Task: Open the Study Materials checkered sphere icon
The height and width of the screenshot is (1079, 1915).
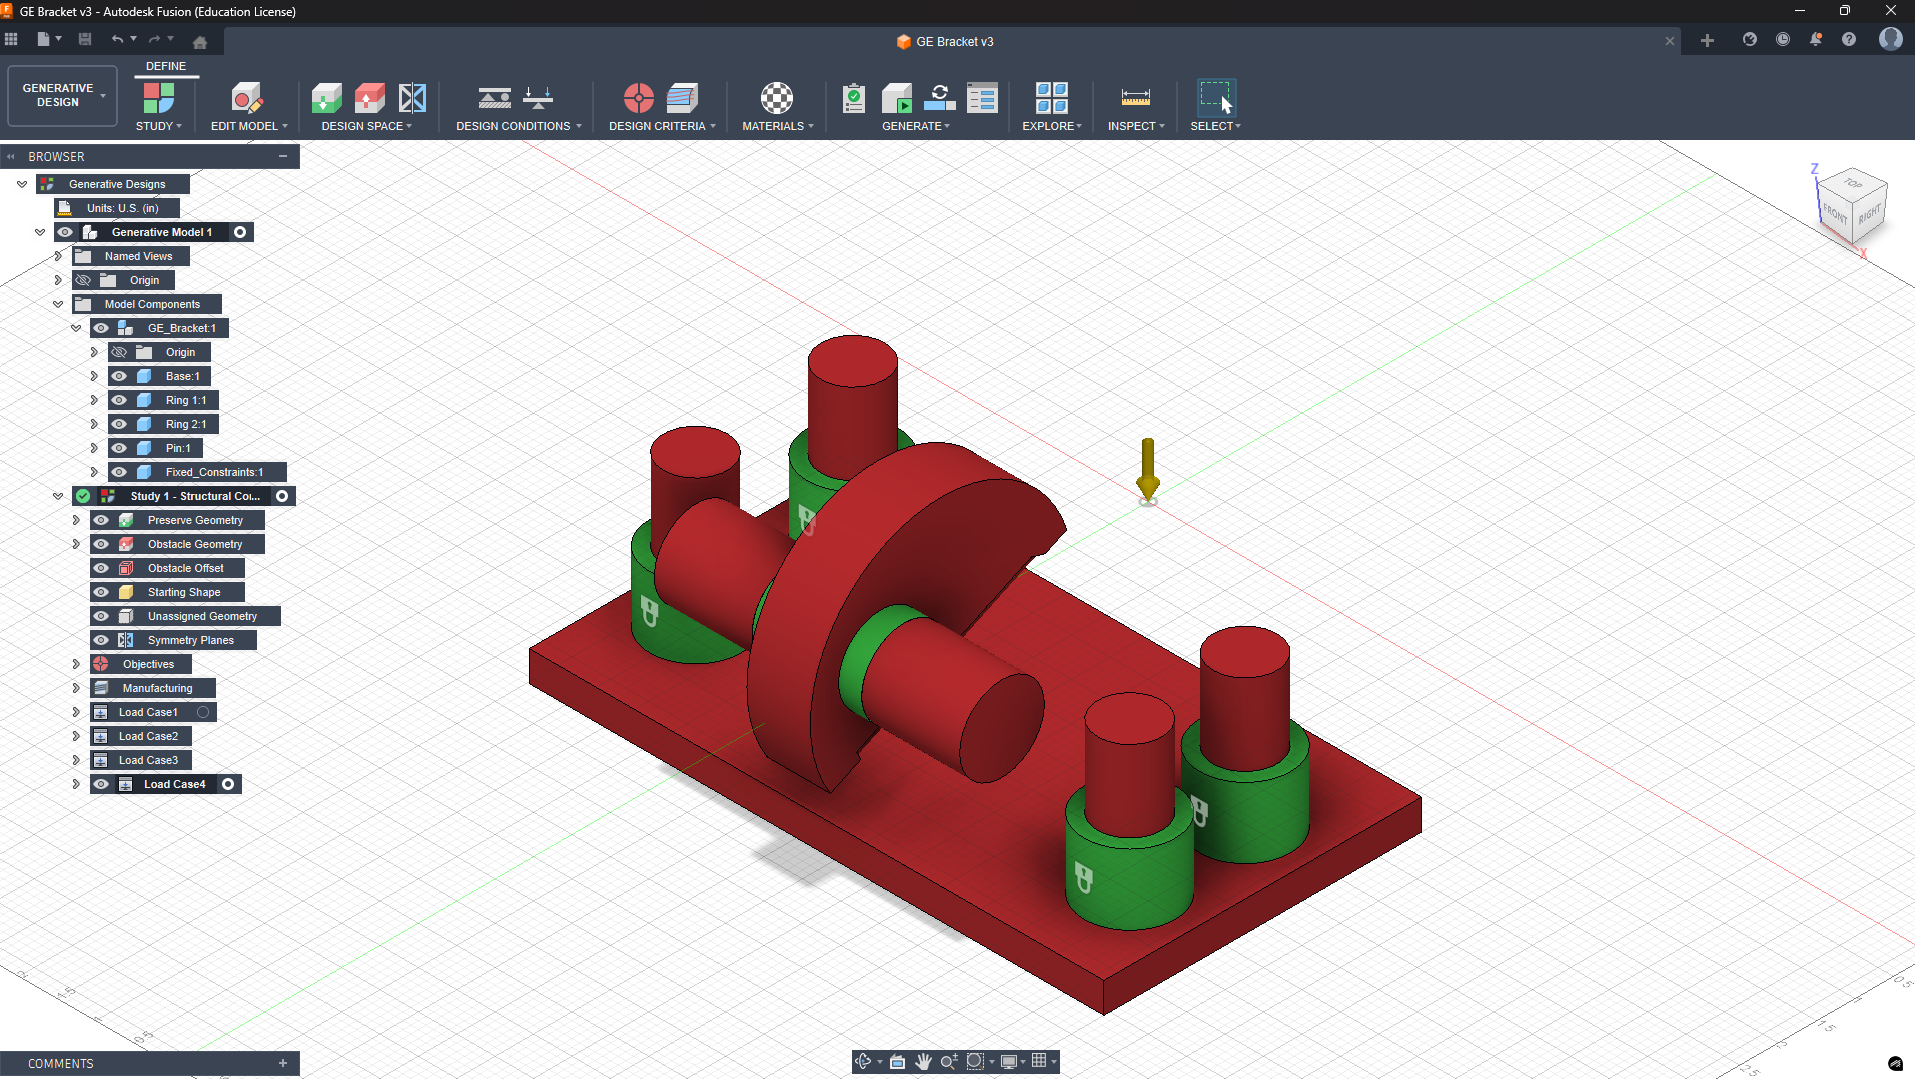Action: (x=777, y=98)
